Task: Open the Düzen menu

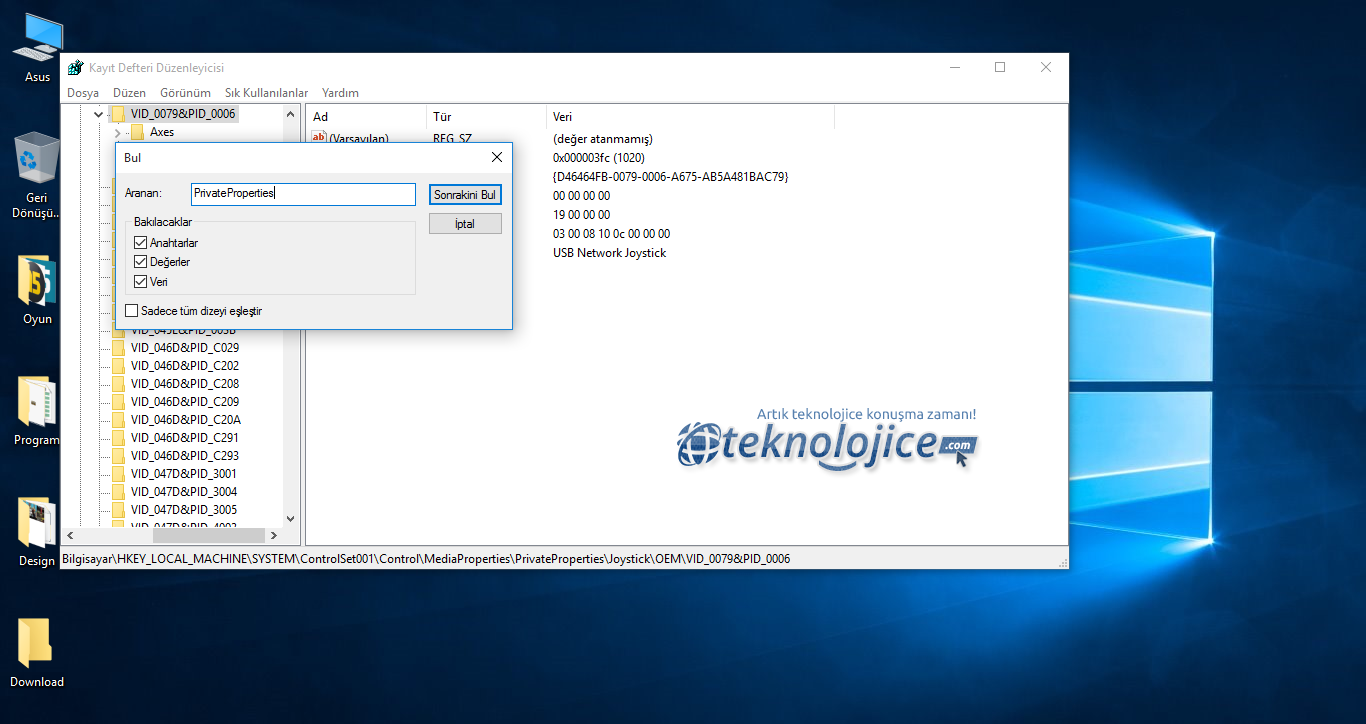Action: (x=129, y=92)
